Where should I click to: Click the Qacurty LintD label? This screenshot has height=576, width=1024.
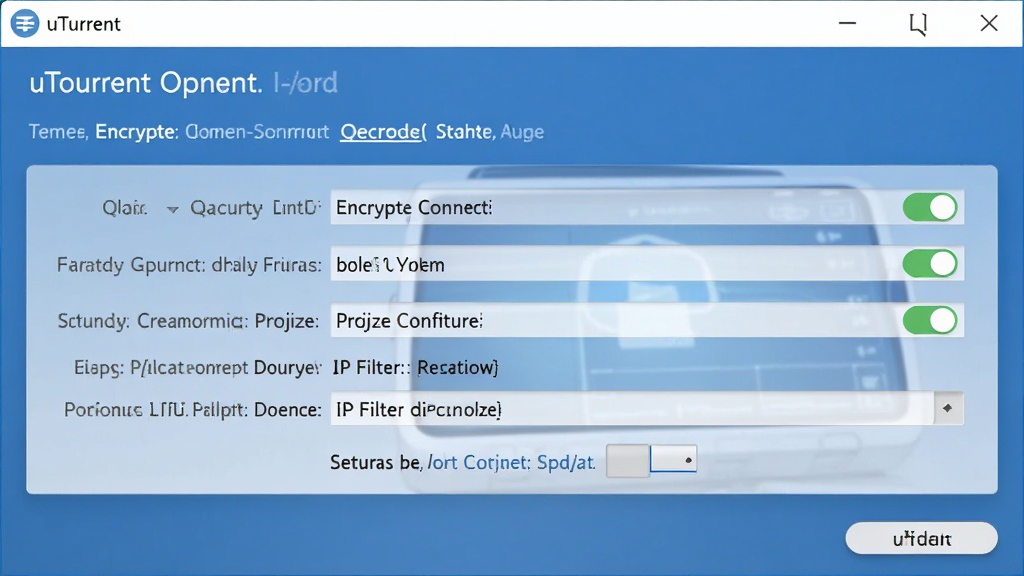tap(255, 208)
